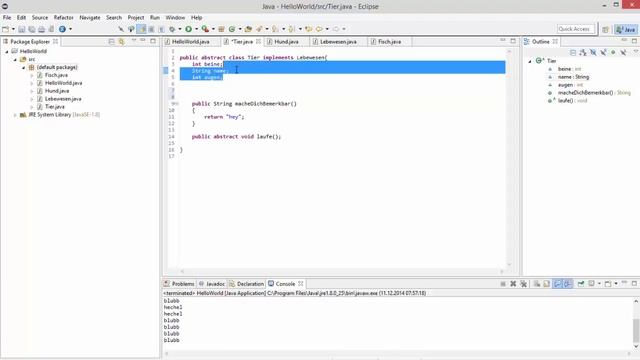Open the Refactor menu
Screen dimensions: 640x360
[x=64, y=18]
